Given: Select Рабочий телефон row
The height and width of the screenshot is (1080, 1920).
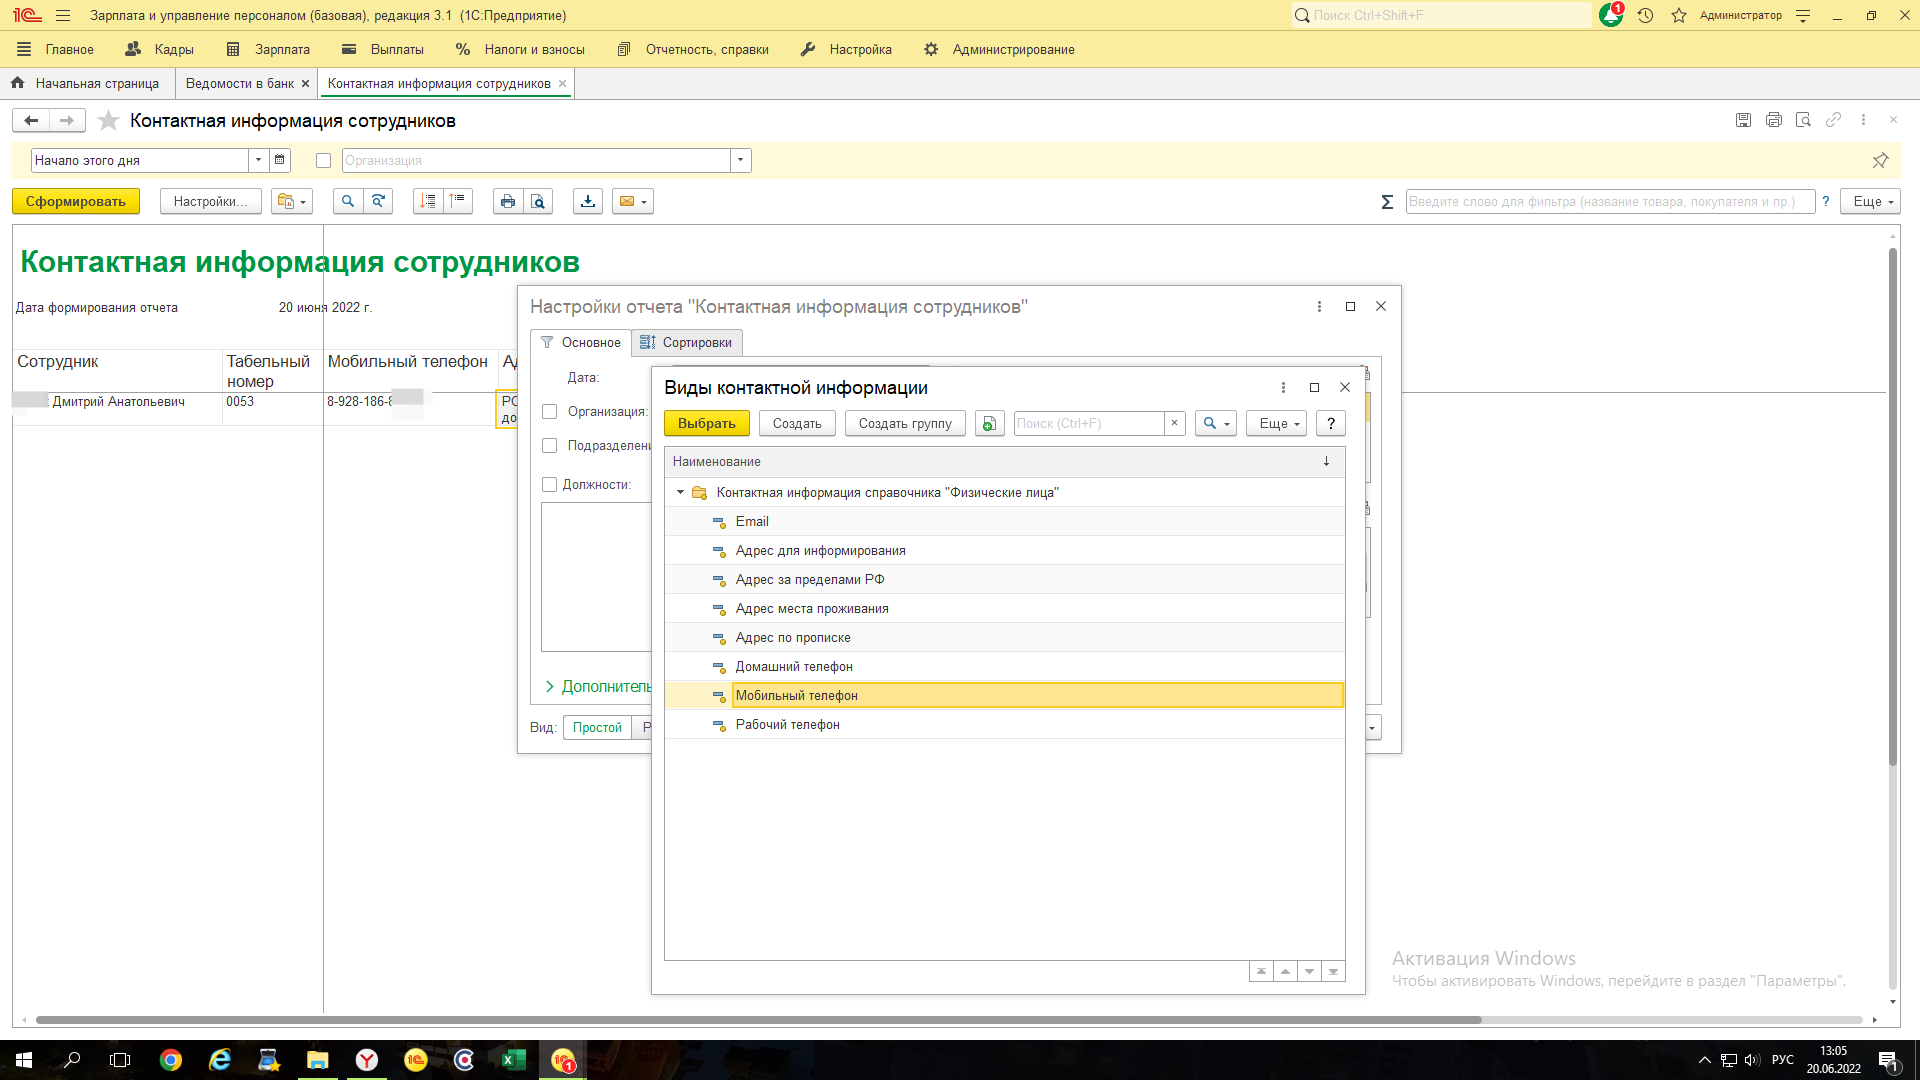Looking at the screenshot, I should coord(1005,725).
